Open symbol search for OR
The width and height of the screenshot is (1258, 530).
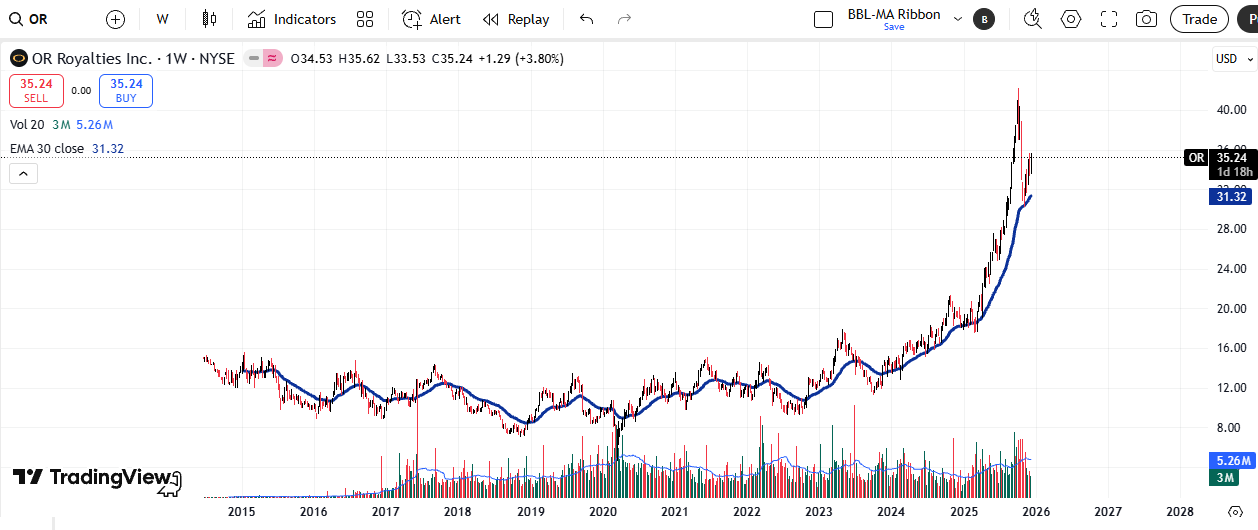[29, 19]
